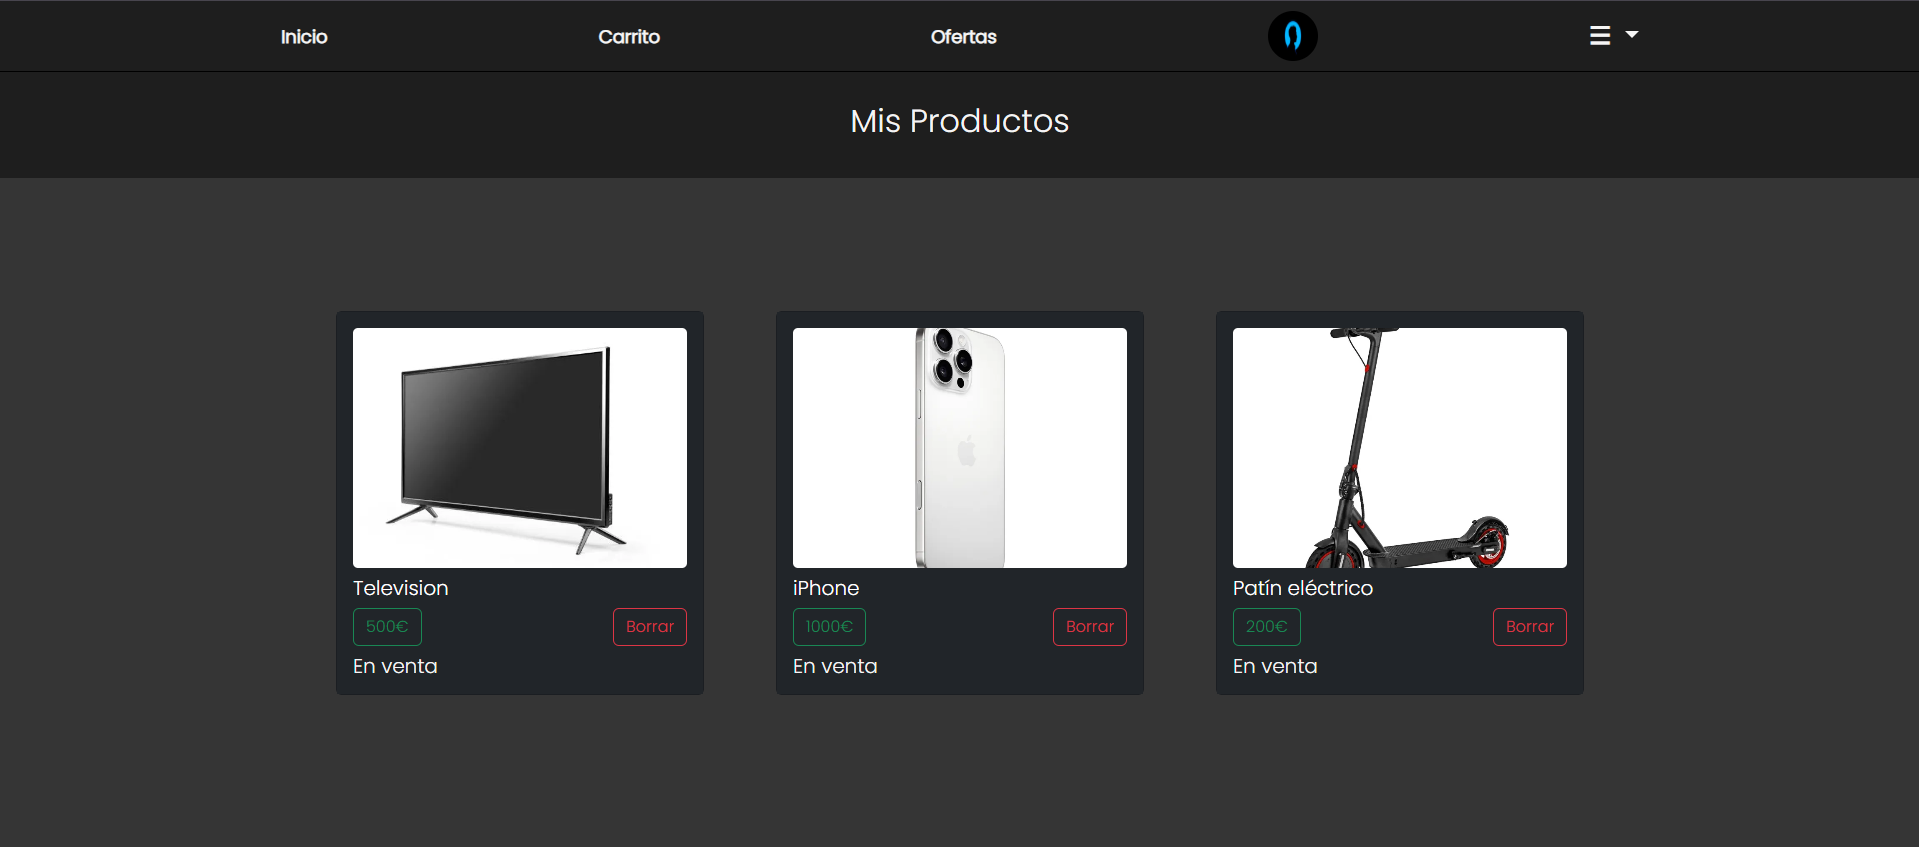Screen dimensions: 1919x847
Task: Open the hamburger menu dropdown
Action: point(1613,36)
